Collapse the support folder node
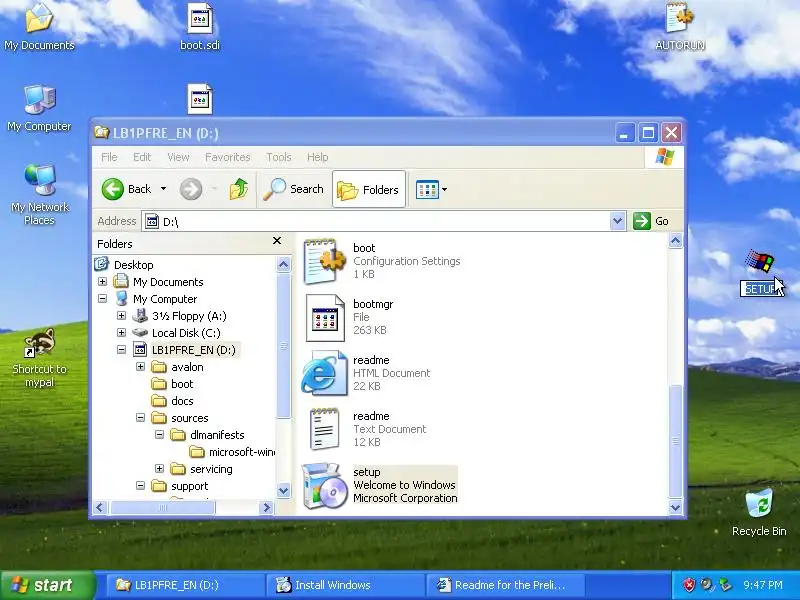 coord(140,486)
